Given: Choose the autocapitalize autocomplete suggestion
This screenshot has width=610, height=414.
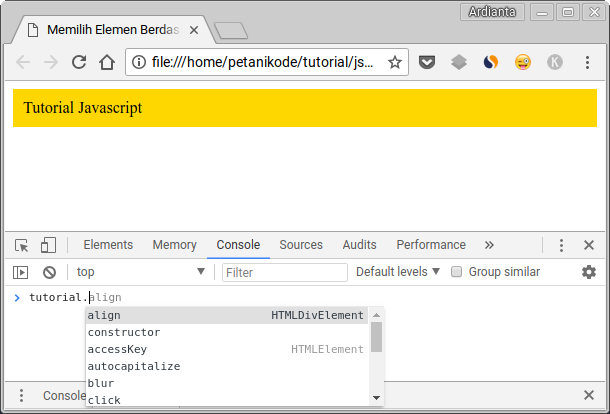Looking at the screenshot, I should click(226, 366).
